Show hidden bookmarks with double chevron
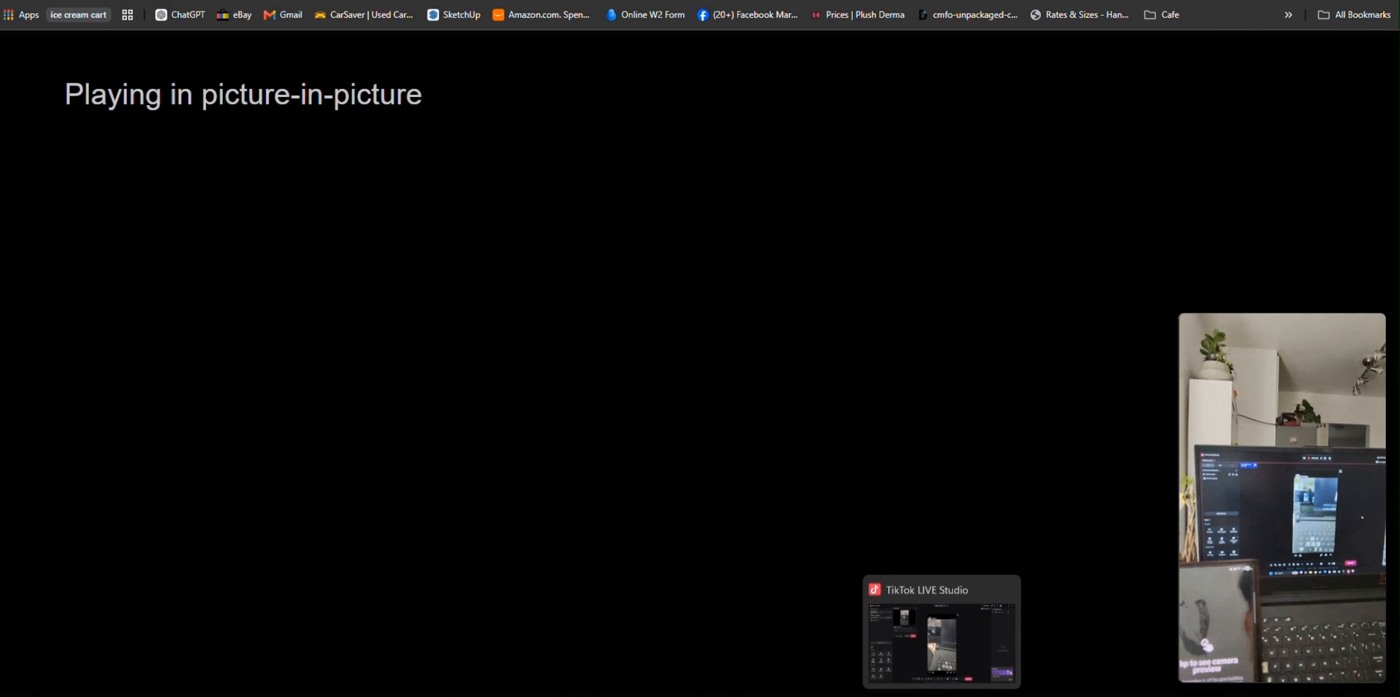Viewport: 1400px width, 697px height. pyautogui.click(x=1288, y=15)
